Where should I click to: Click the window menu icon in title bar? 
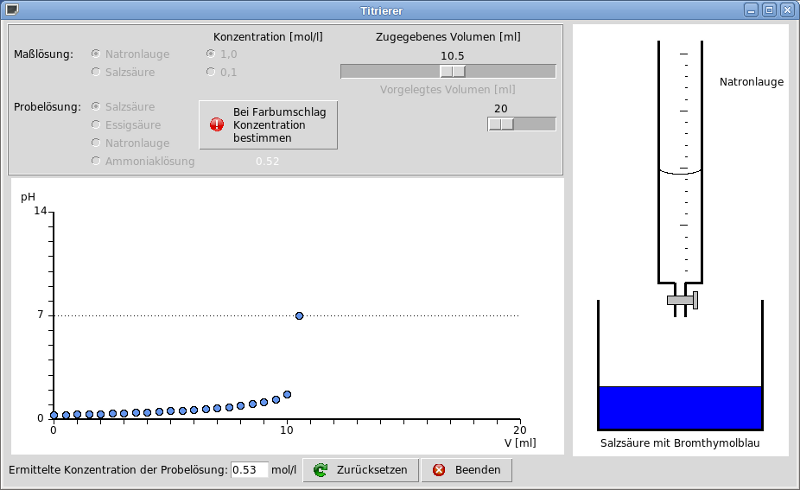[11, 10]
